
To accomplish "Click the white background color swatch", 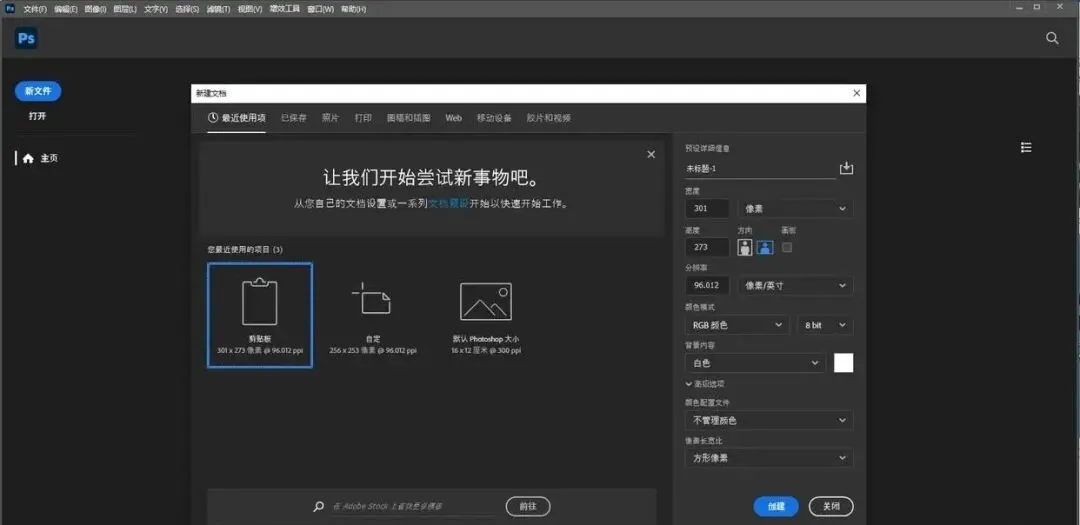I will [844, 363].
